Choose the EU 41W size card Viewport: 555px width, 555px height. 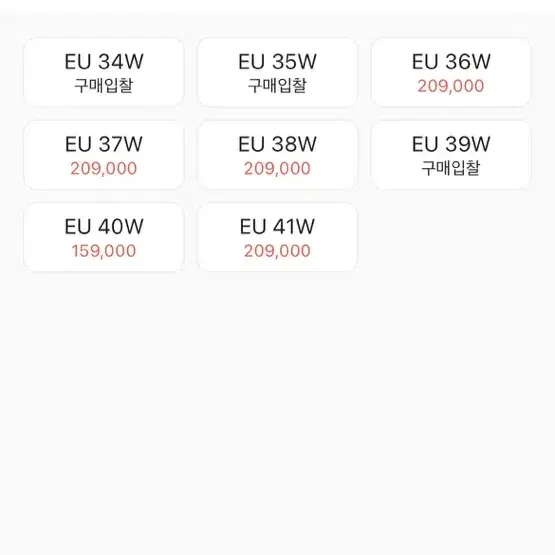pyautogui.click(x=277, y=238)
